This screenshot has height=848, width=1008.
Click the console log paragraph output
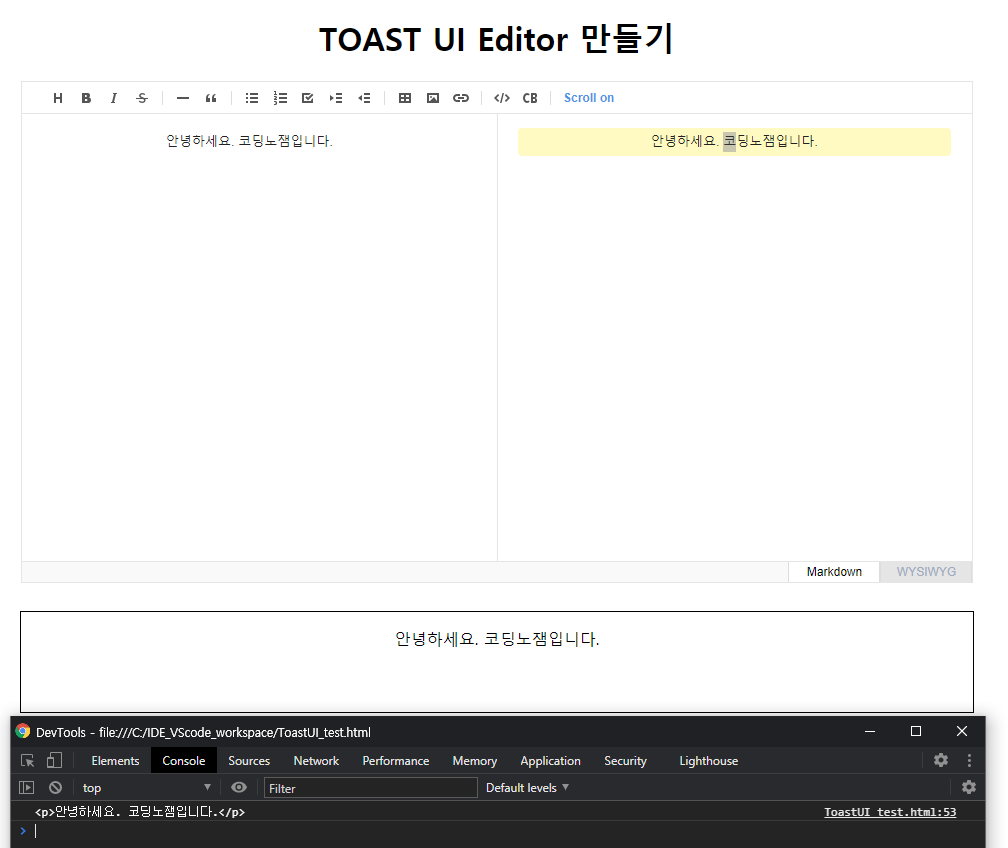point(140,812)
